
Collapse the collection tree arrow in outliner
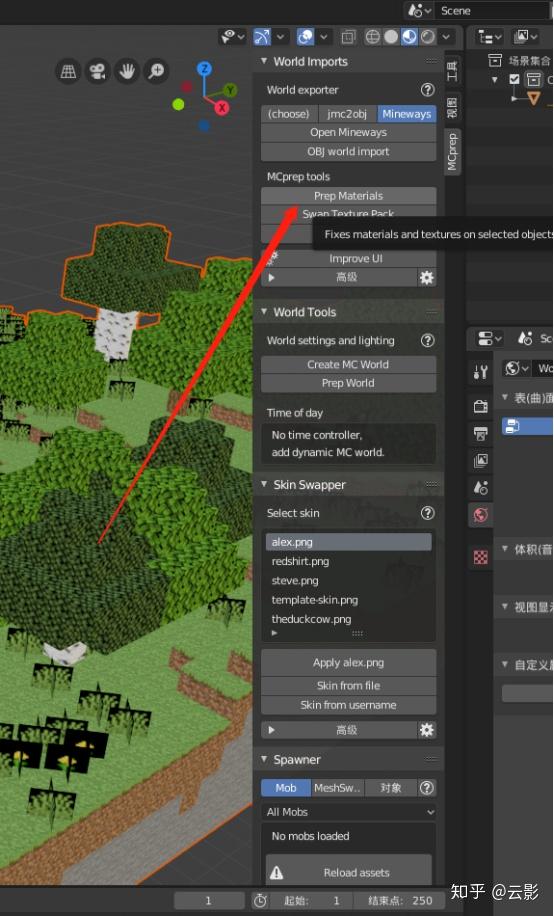496,79
